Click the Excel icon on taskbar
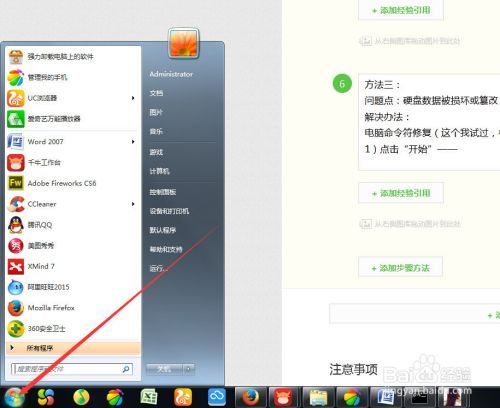Image resolution: width=500 pixels, height=408 pixels. 149,397
